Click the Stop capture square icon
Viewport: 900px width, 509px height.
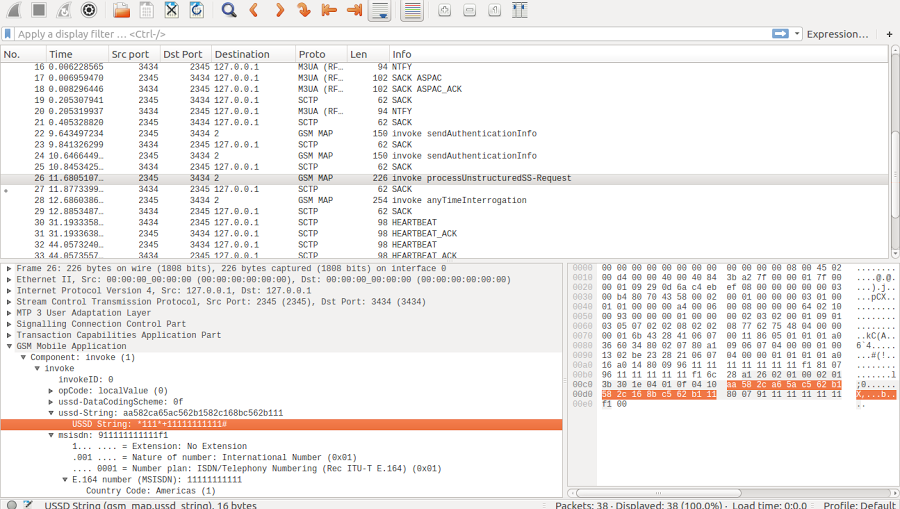tap(38, 10)
